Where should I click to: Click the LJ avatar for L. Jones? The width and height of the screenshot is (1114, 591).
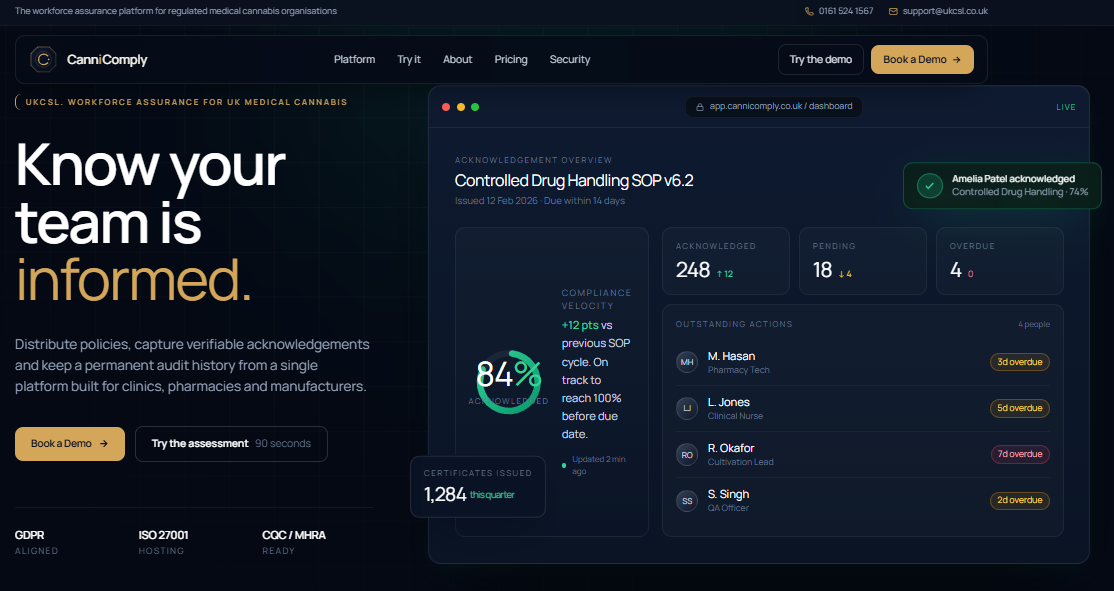687,408
